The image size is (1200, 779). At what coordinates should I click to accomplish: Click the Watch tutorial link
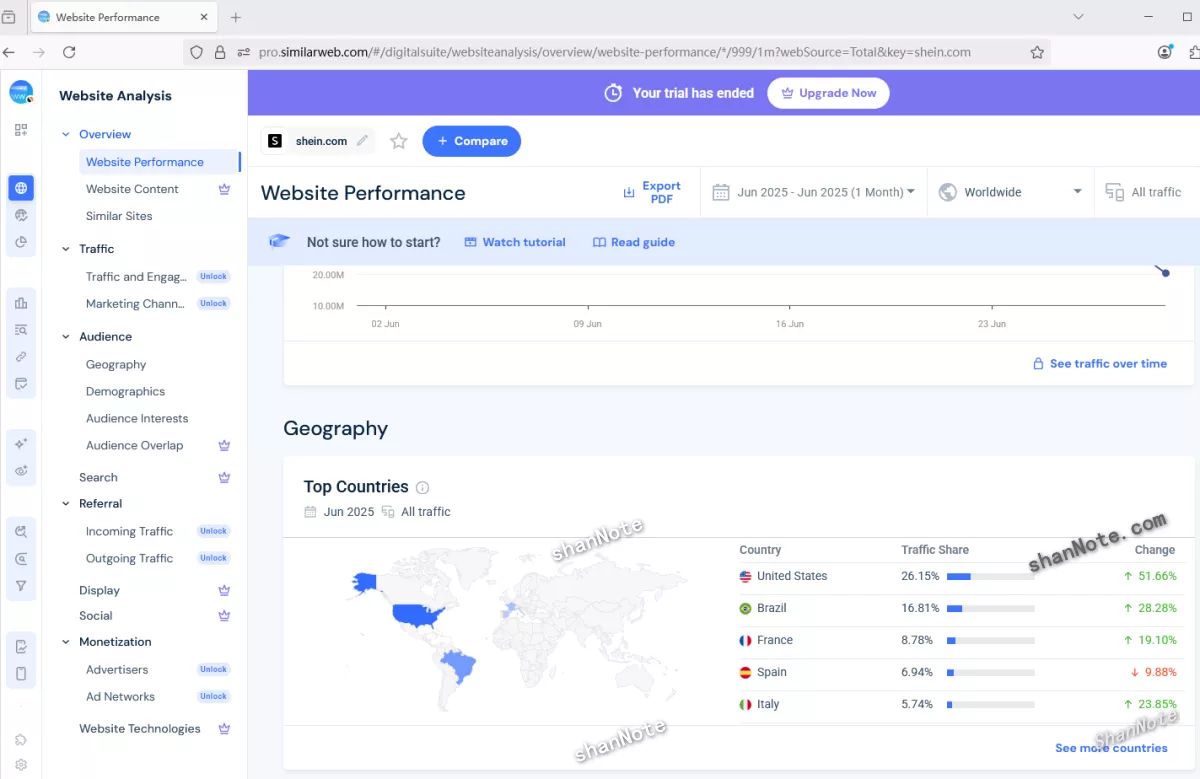515,242
